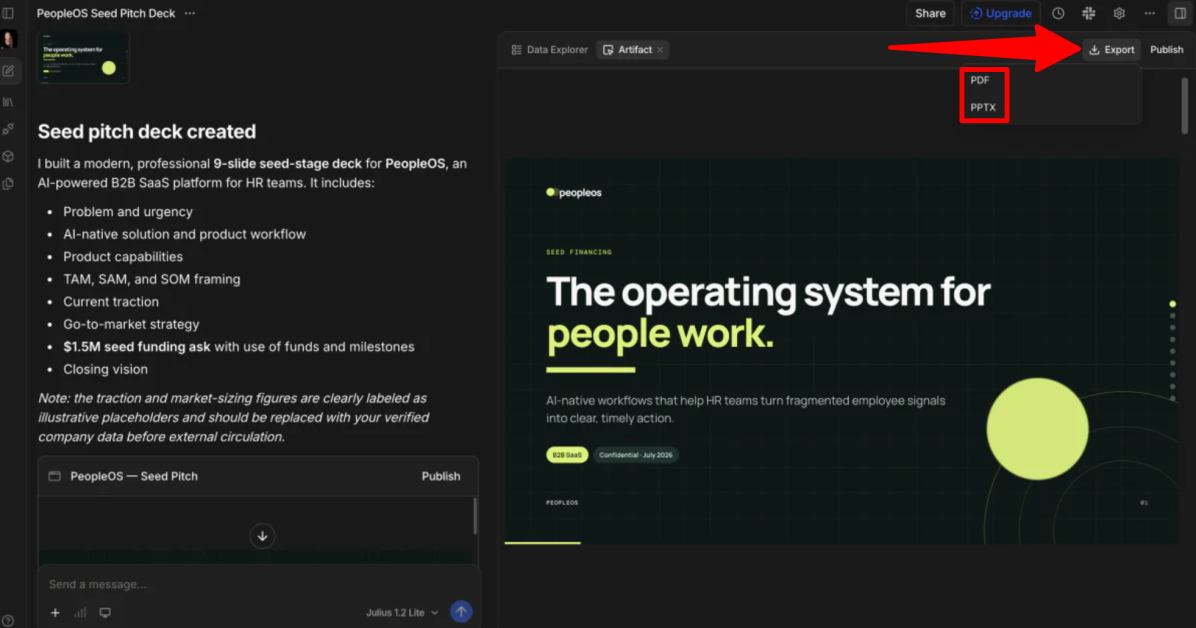Click the $1.5M seed funding ask text
The height and width of the screenshot is (628, 1196).
coord(137,346)
